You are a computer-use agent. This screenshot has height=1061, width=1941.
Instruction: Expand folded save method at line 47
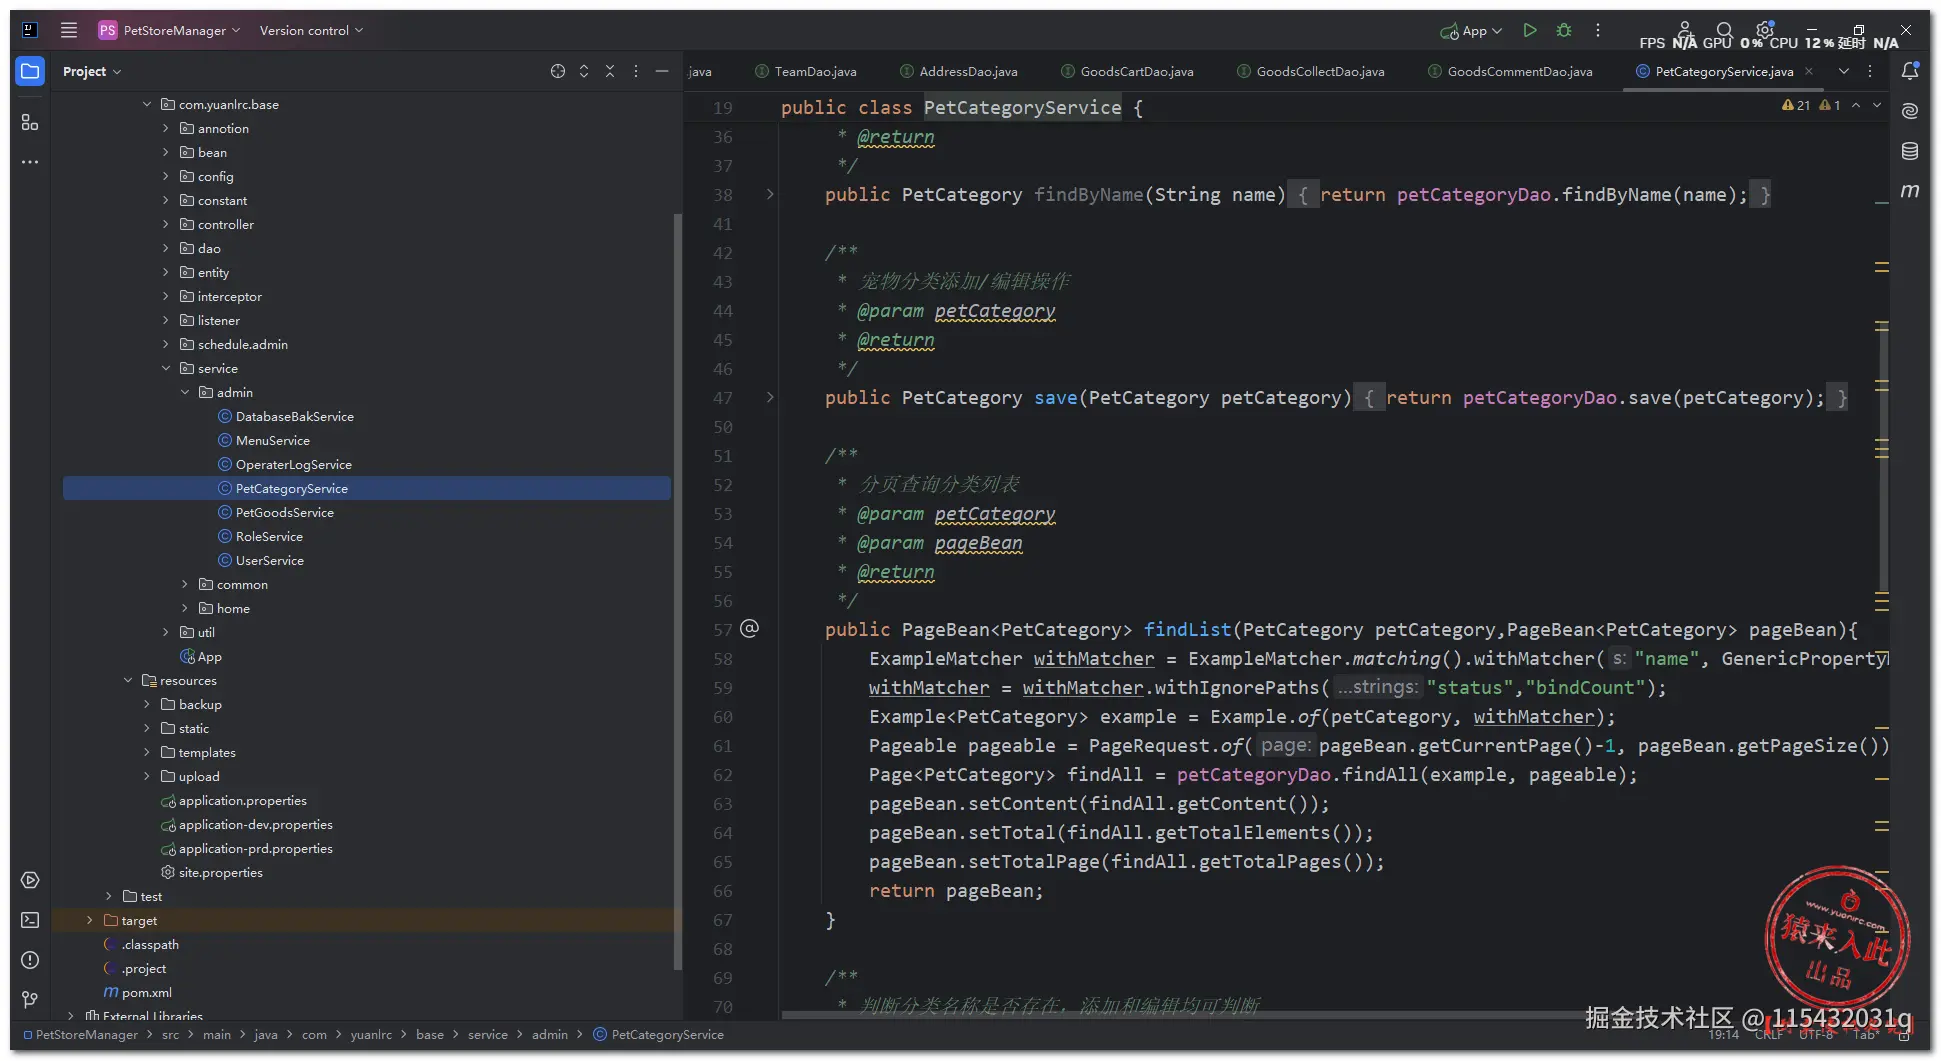pyautogui.click(x=770, y=397)
